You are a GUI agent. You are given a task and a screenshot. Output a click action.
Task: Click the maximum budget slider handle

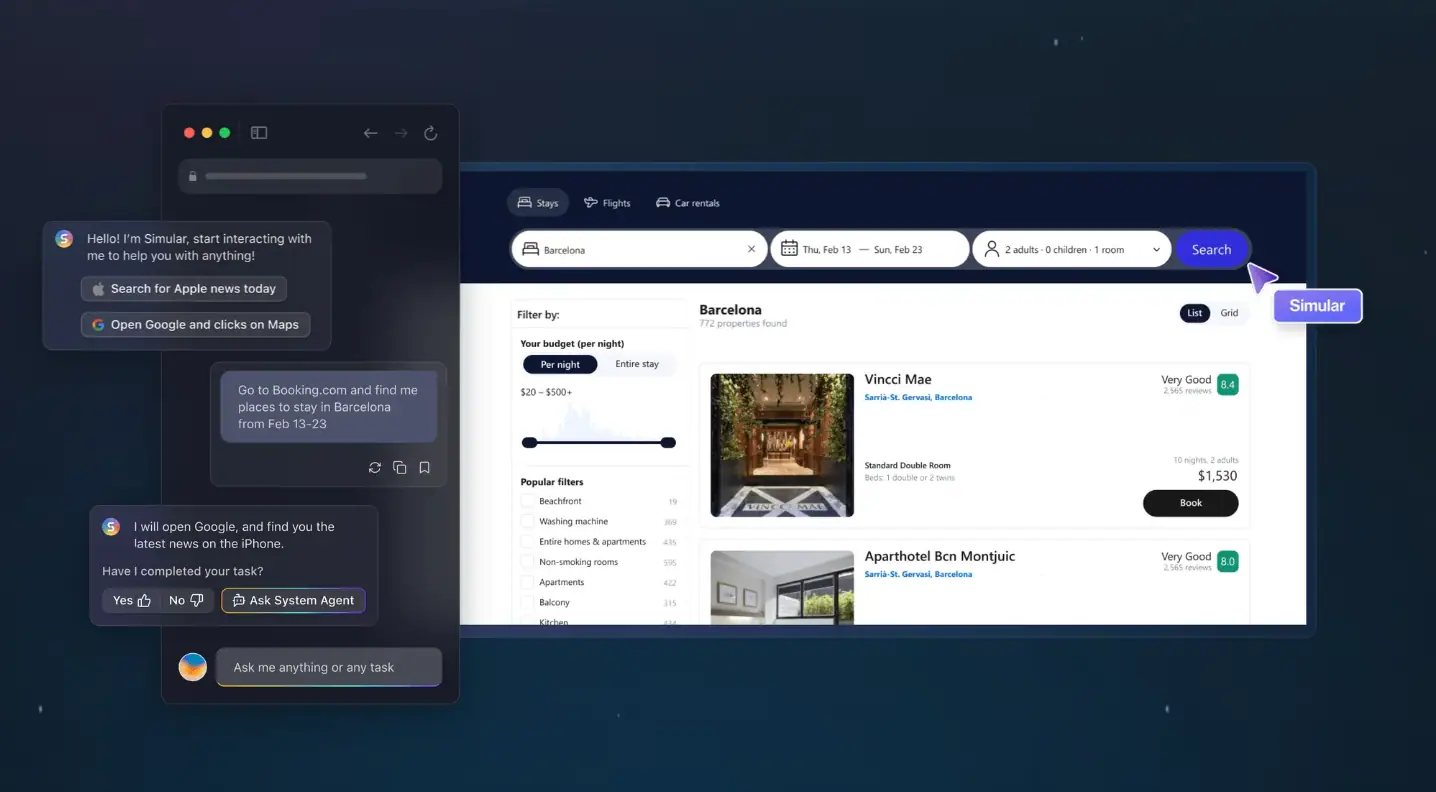[x=669, y=443]
